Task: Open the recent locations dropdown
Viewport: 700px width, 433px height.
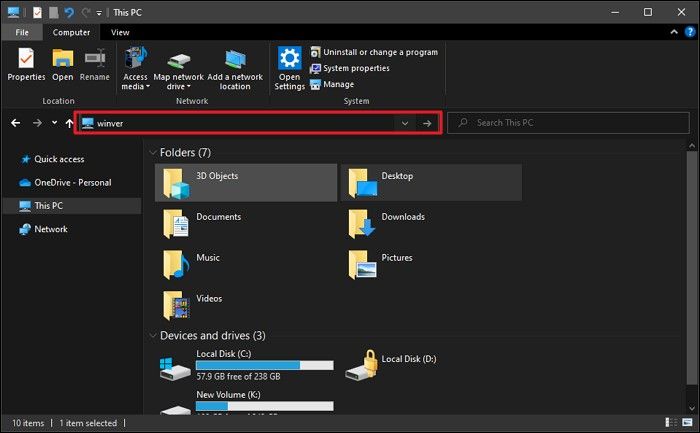Action: tap(54, 122)
